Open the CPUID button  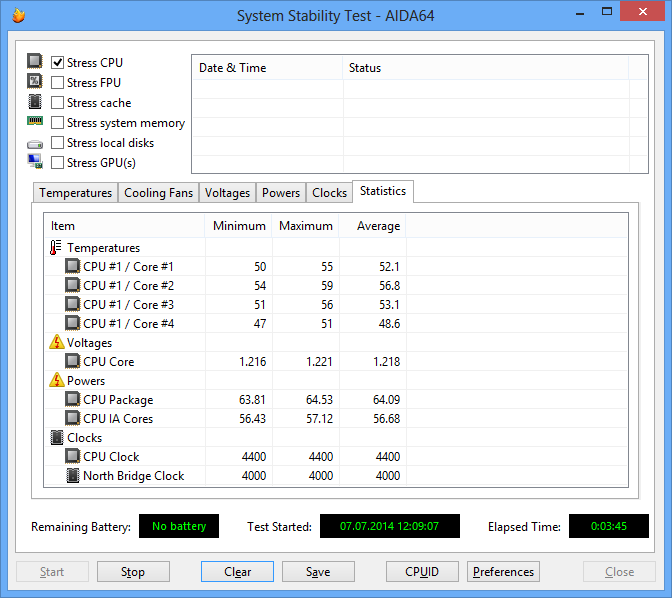pos(422,572)
